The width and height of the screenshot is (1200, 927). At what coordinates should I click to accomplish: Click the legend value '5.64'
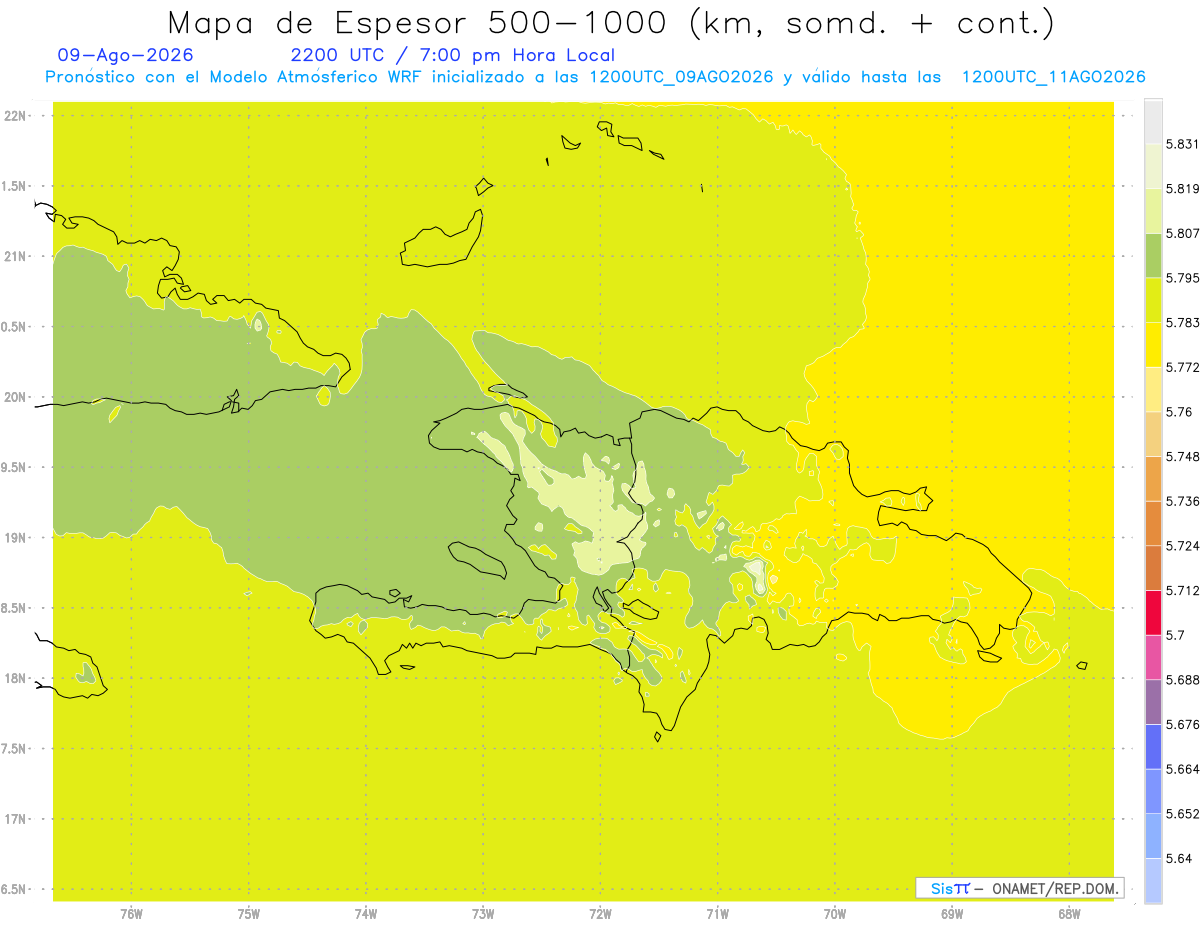(x=1179, y=859)
